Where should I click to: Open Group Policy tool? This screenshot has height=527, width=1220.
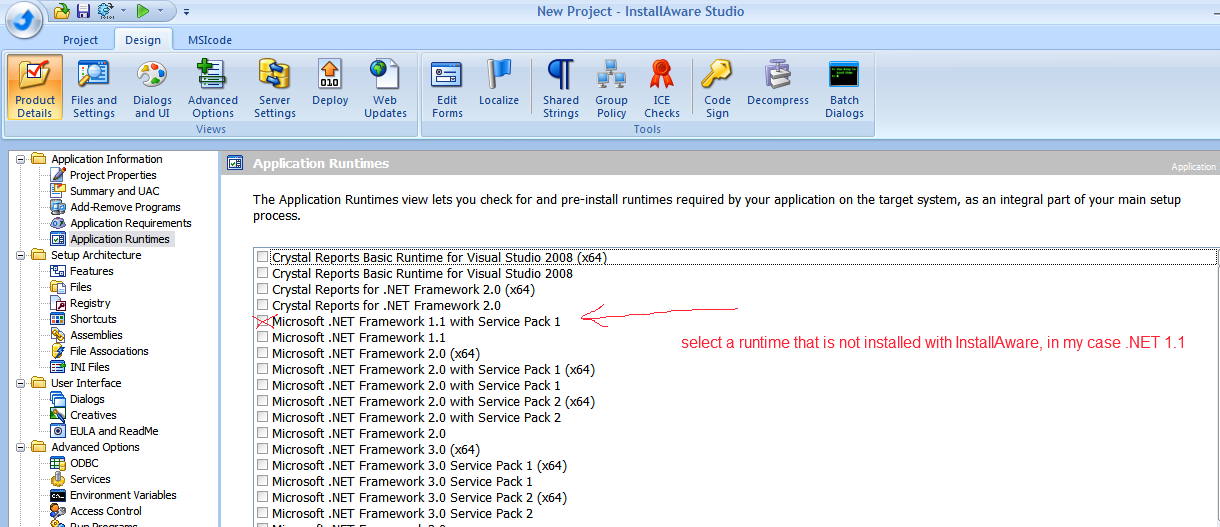coord(611,88)
